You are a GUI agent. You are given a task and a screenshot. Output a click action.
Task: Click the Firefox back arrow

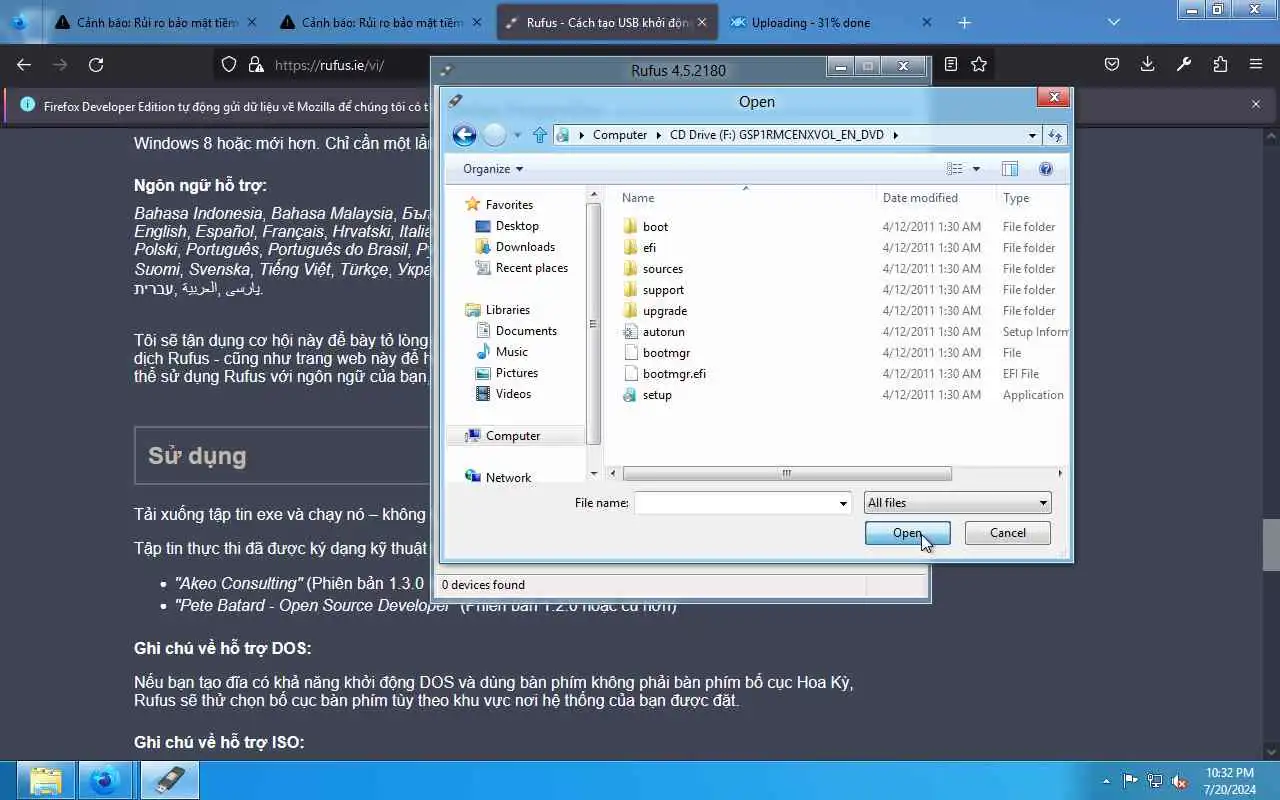pyautogui.click(x=24, y=65)
